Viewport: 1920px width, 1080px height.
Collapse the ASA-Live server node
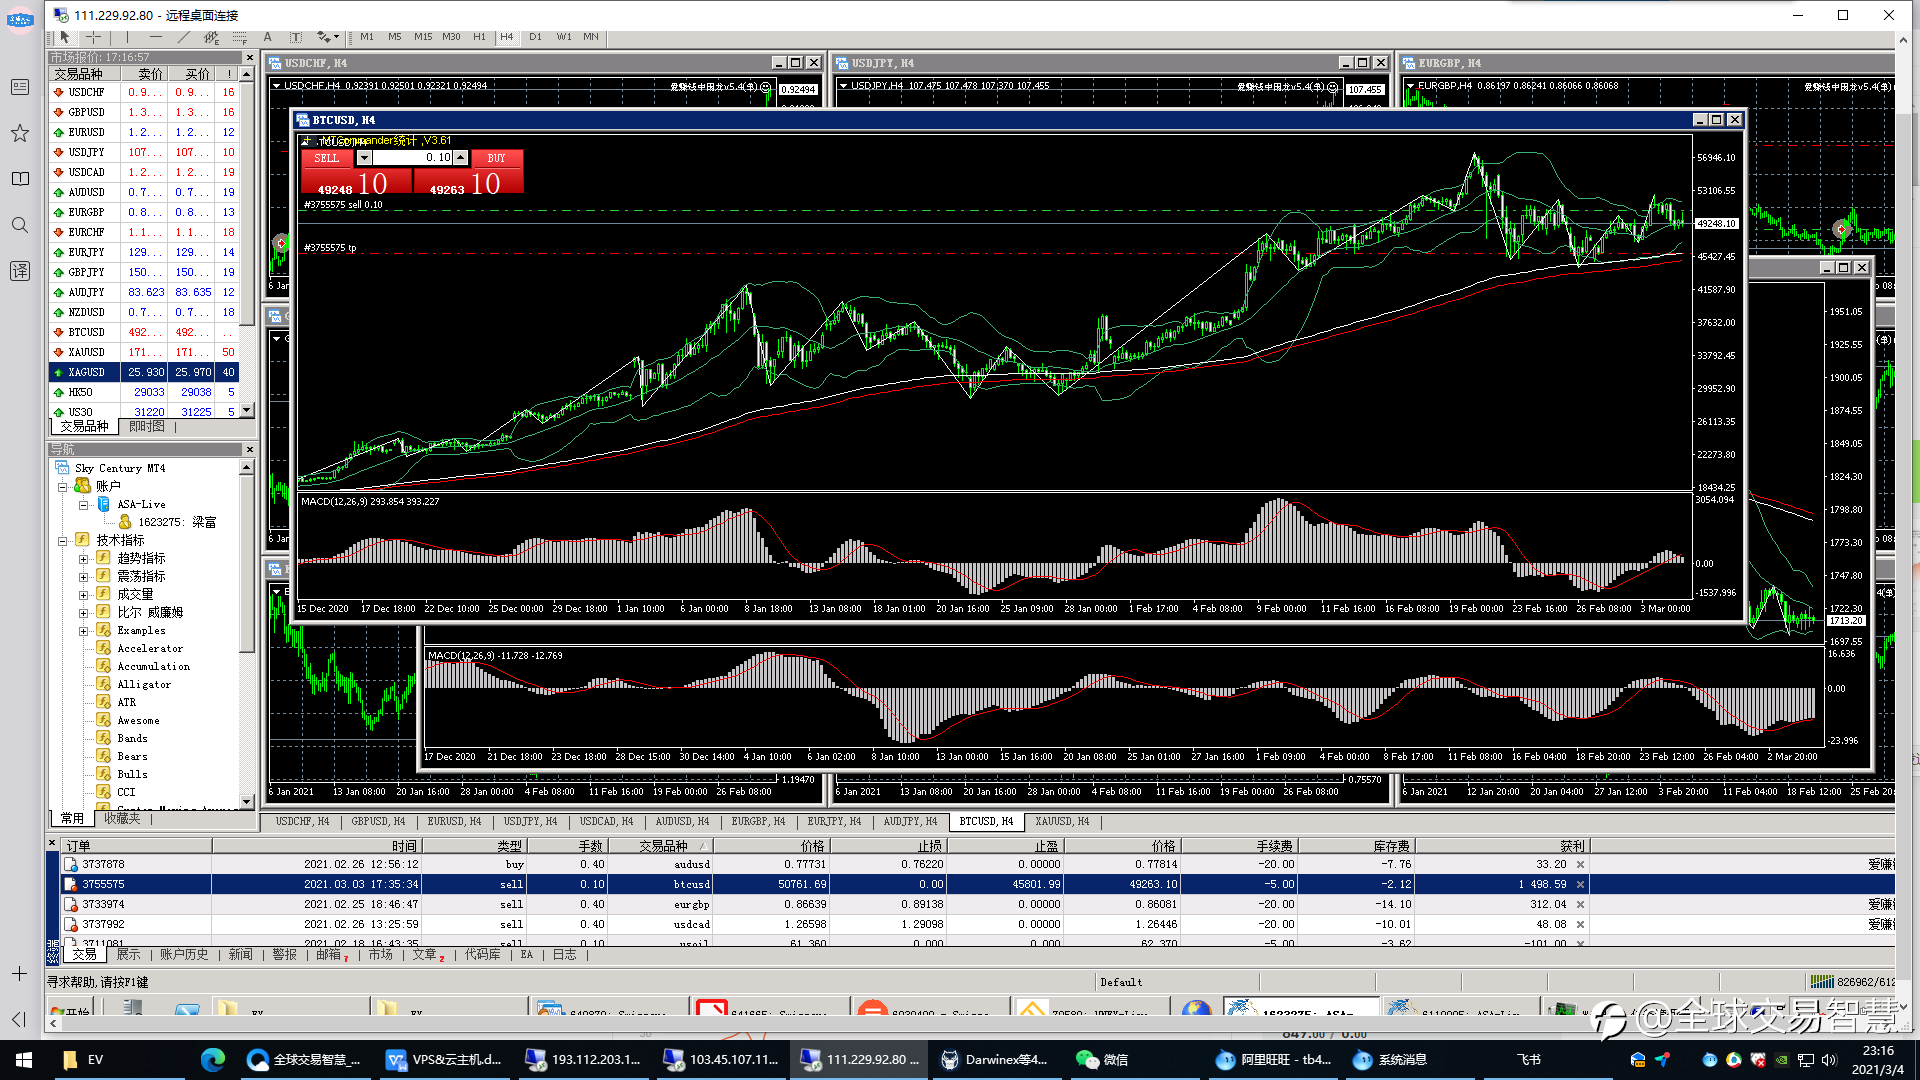(84, 505)
